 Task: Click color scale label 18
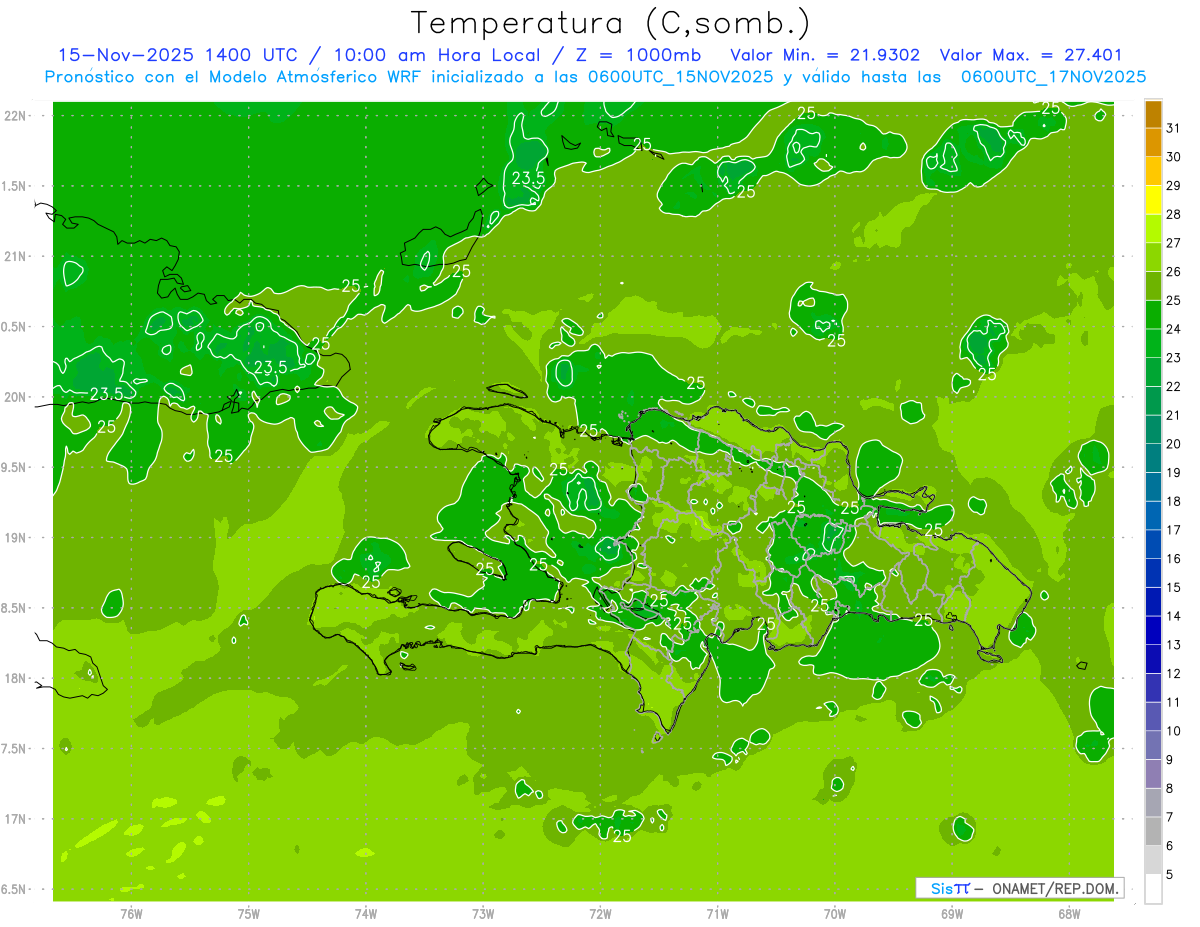click(x=1173, y=501)
